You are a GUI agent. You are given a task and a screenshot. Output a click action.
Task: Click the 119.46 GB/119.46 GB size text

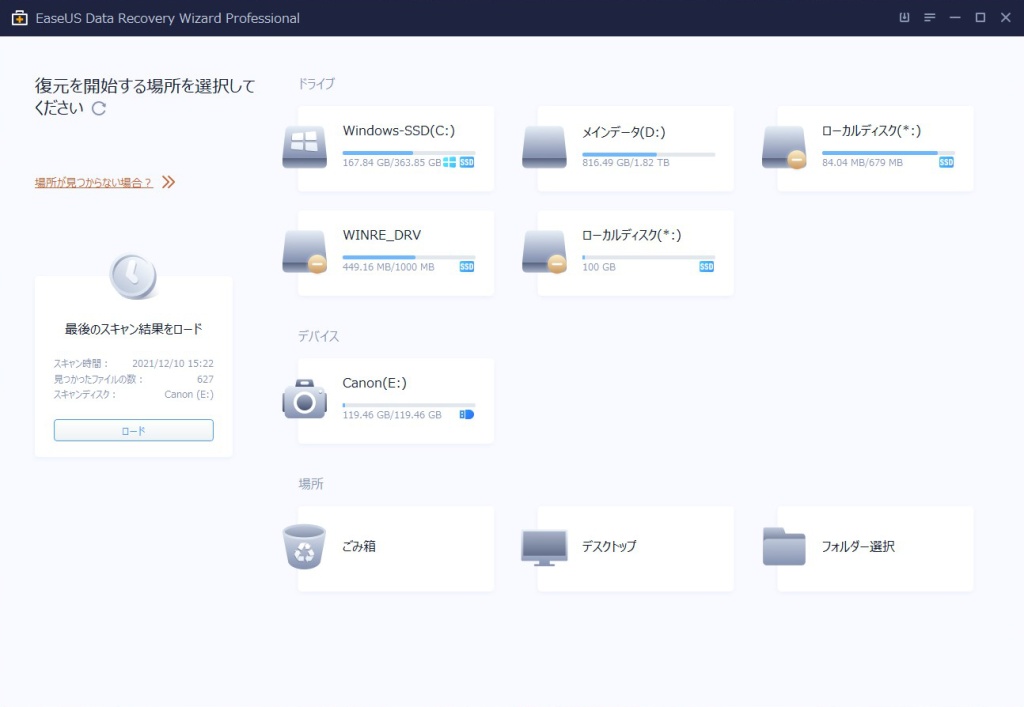coord(392,415)
